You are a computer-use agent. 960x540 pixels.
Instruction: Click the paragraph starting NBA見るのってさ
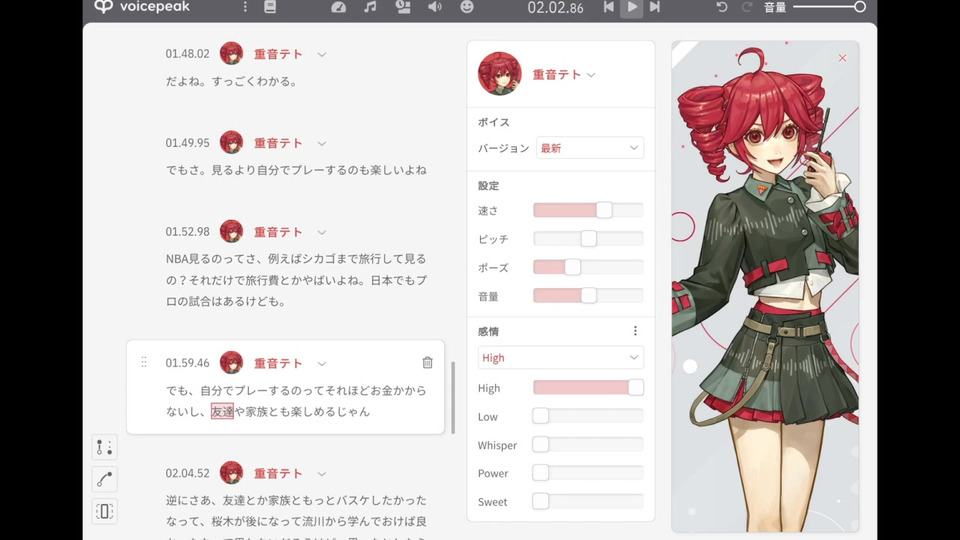coord(296,280)
